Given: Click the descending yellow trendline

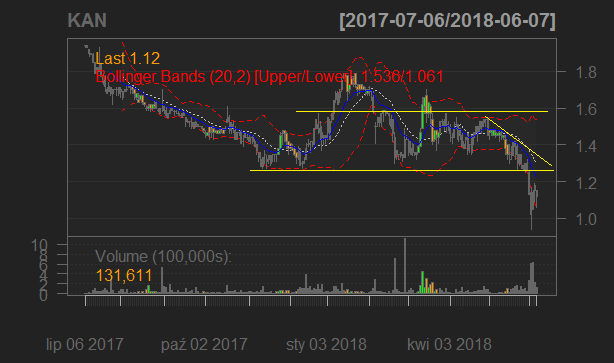Looking at the screenshot, I should tap(518, 141).
